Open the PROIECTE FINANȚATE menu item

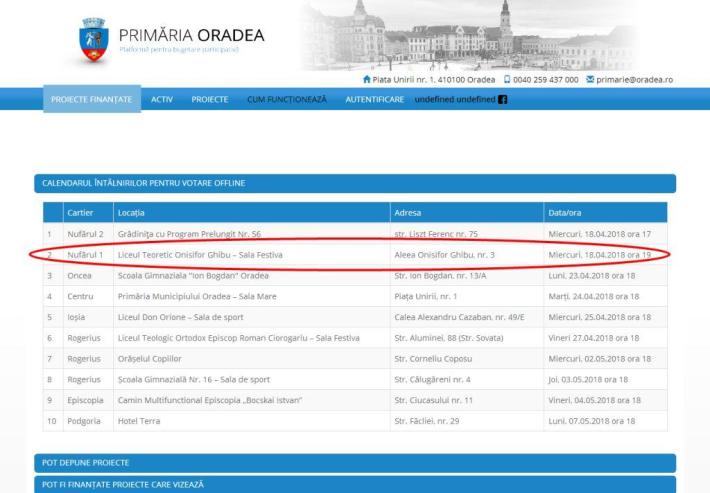click(92, 99)
